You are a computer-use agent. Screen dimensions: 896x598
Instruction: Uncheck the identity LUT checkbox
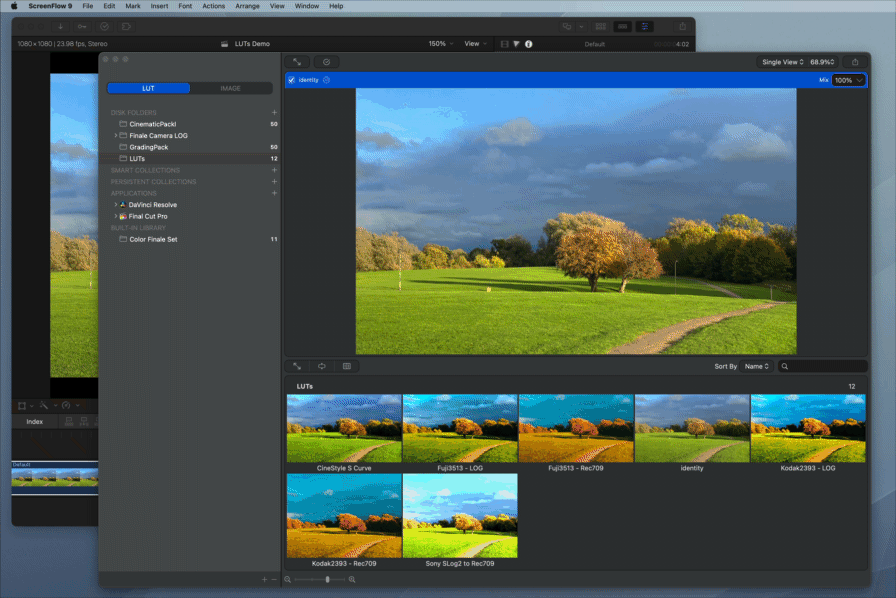point(292,80)
